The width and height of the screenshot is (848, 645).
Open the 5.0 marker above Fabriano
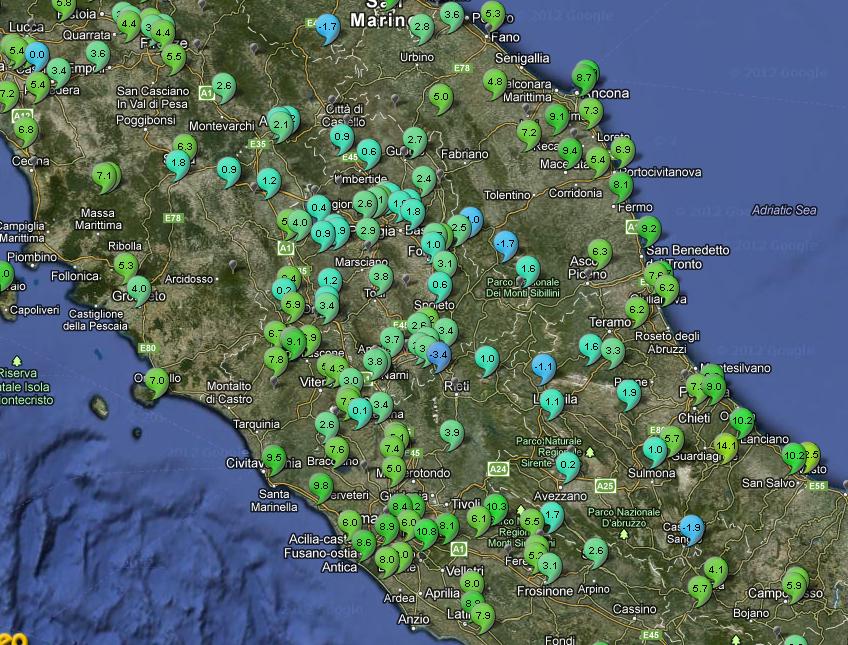[441, 98]
